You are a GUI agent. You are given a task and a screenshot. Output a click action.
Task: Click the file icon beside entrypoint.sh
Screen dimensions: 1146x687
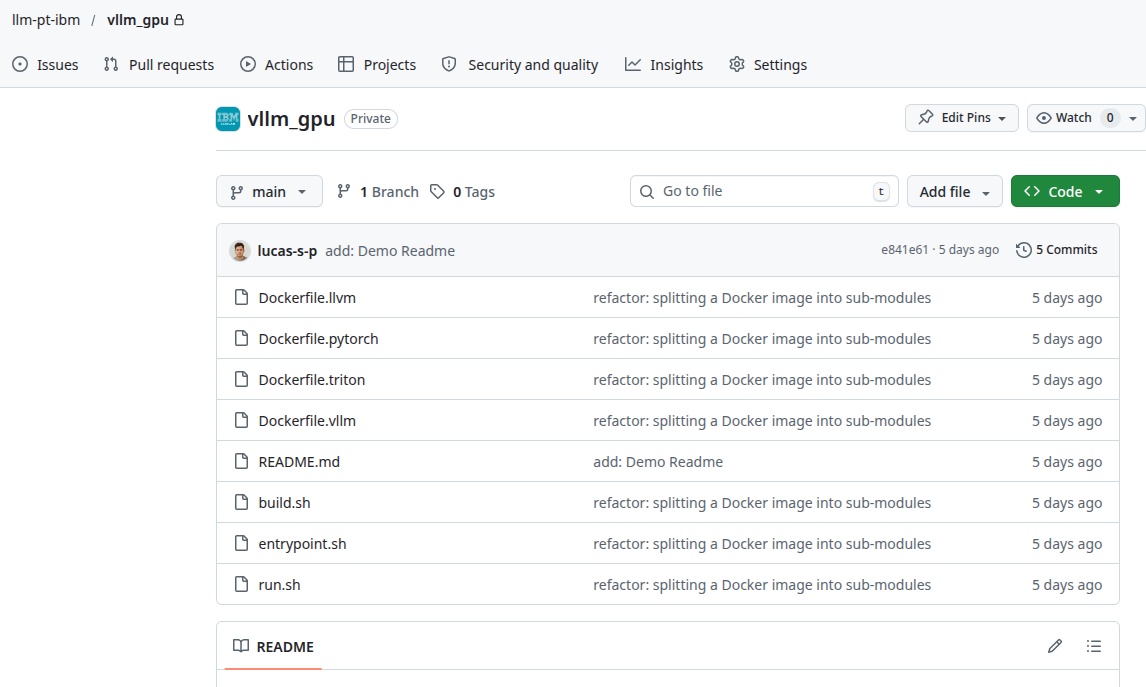(x=241, y=542)
